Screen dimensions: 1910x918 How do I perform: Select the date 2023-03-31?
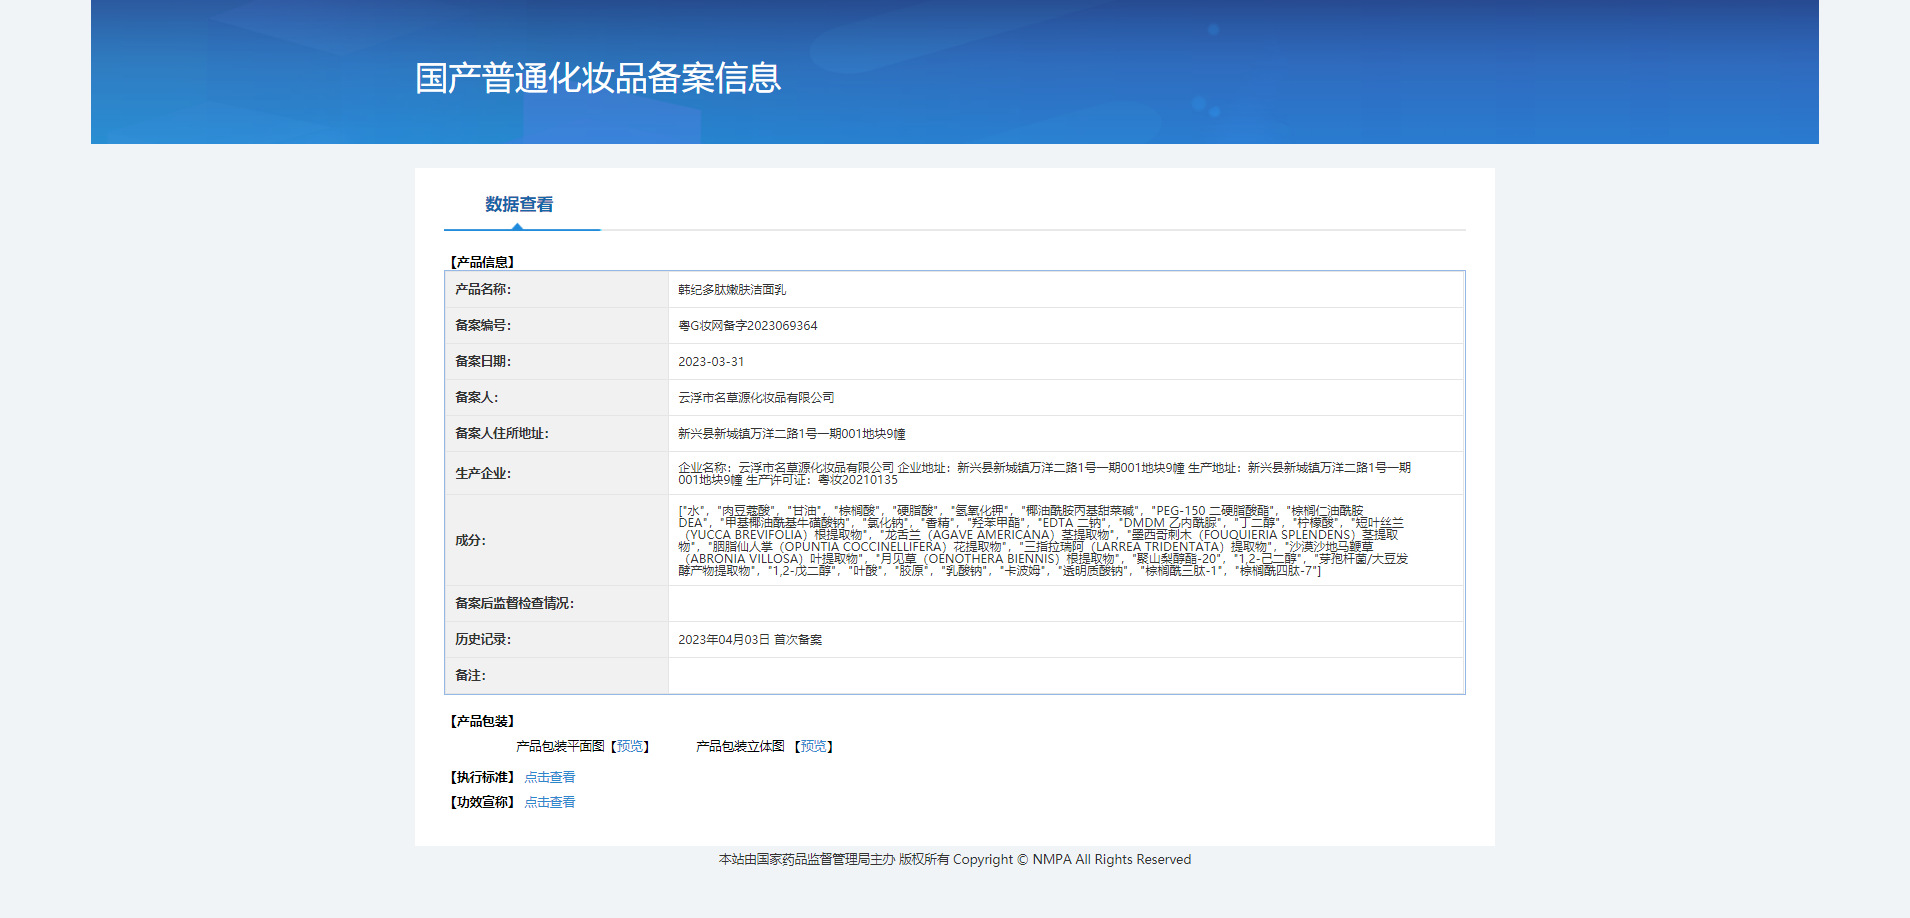click(x=711, y=362)
